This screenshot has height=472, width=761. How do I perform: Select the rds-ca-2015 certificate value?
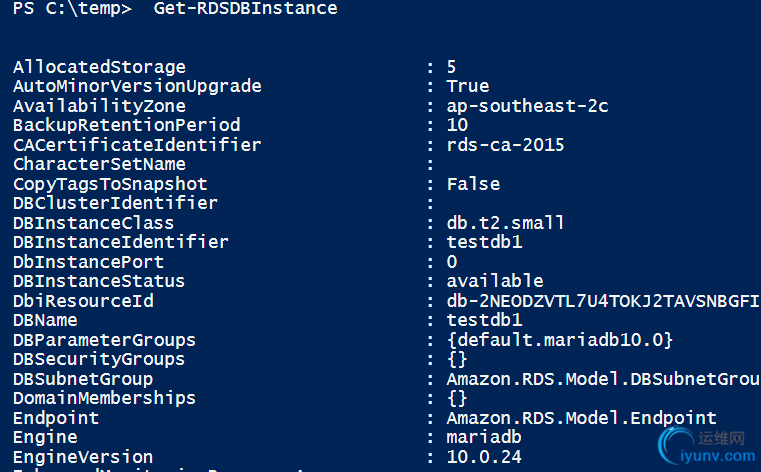[x=505, y=145]
